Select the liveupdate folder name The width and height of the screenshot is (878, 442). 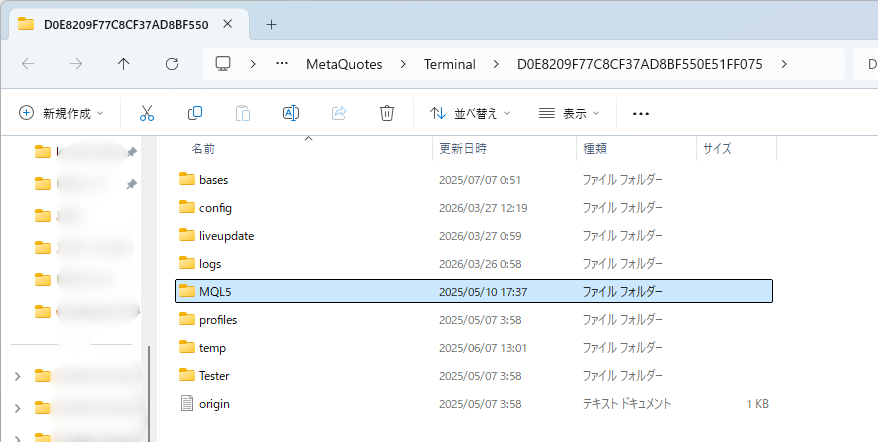(226, 236)
